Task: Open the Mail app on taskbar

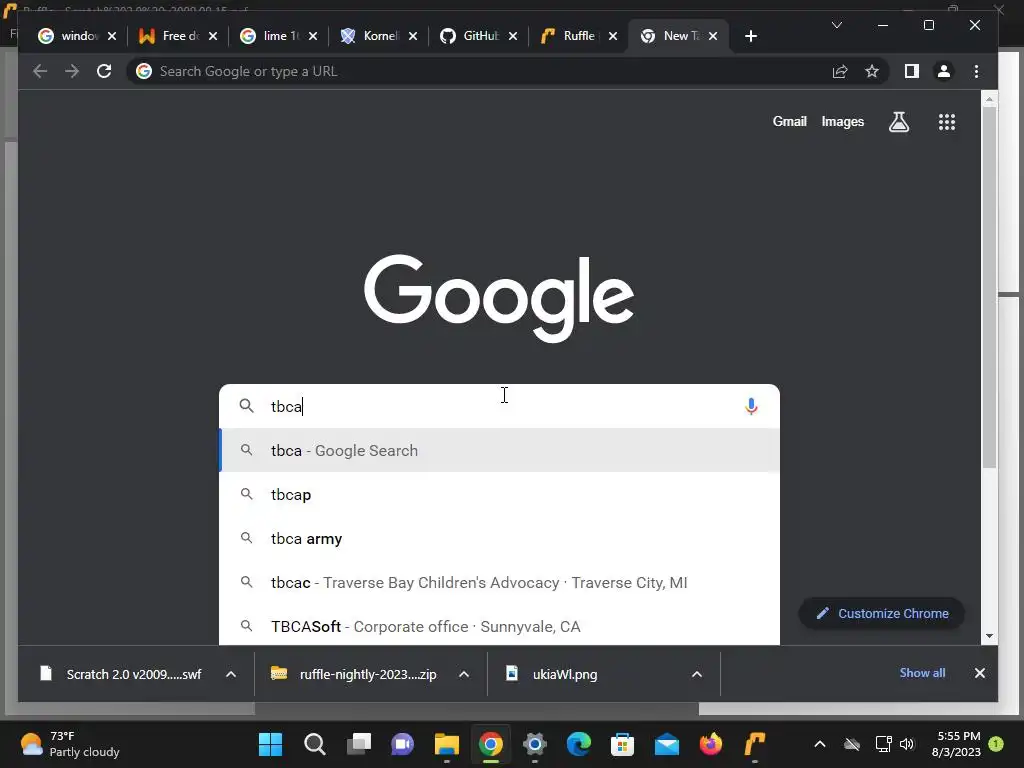Action: coord(667,744)
